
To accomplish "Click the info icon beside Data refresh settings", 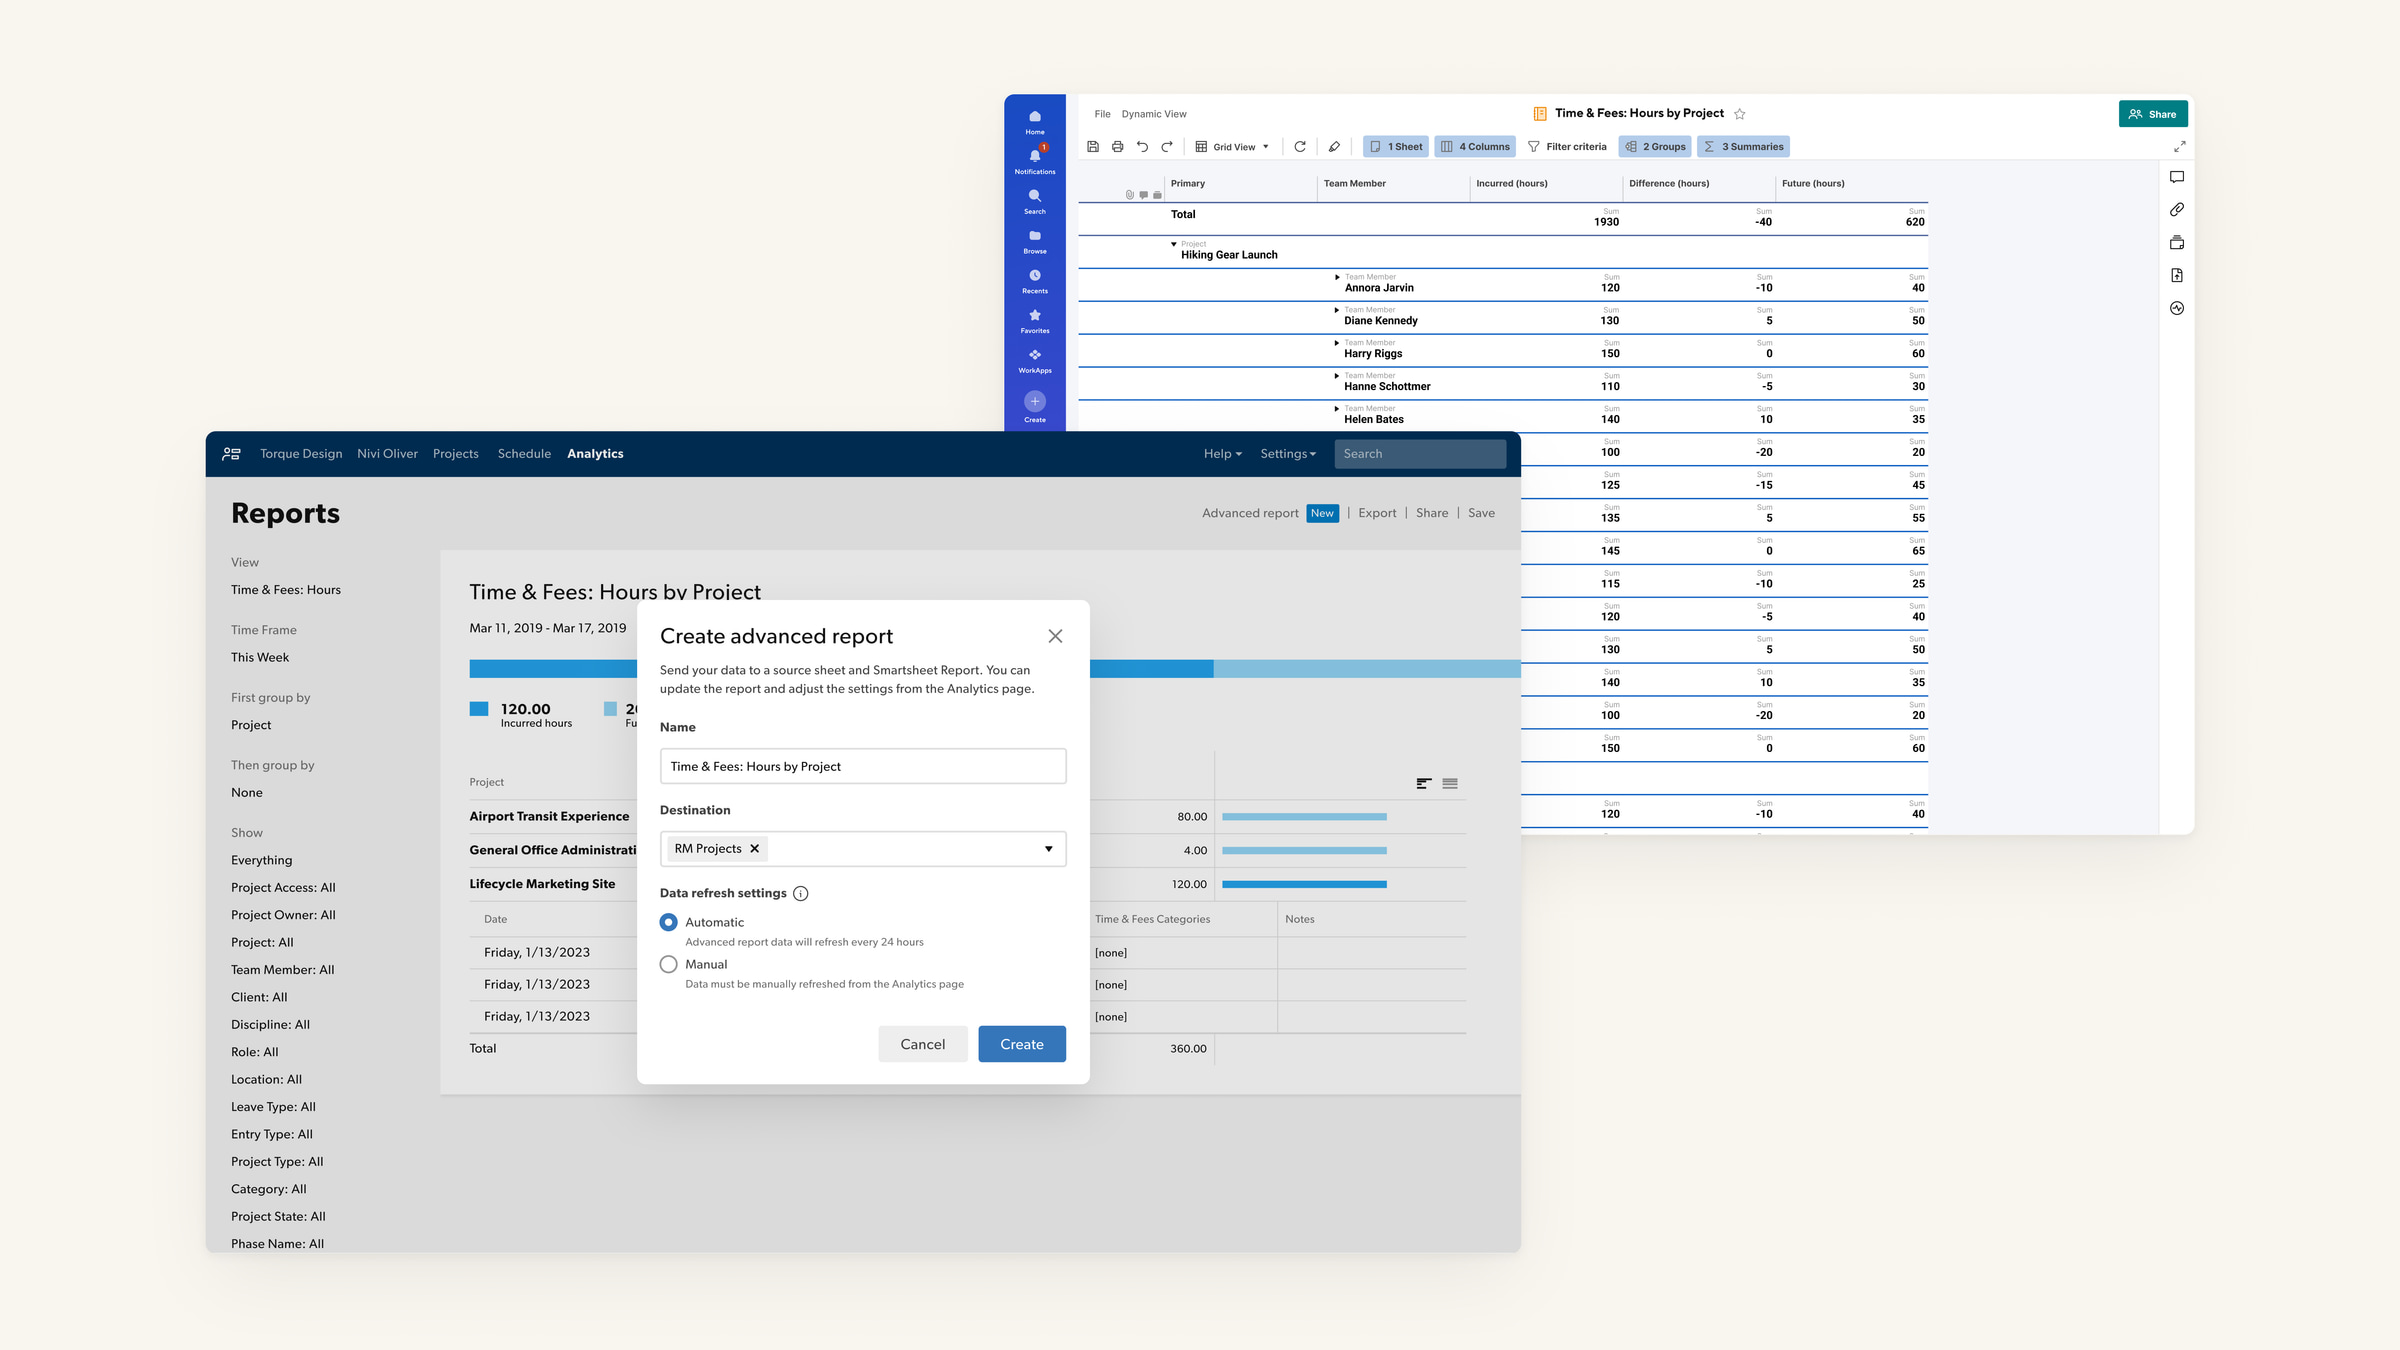I will pyautogui.click(x=801, y=894).
